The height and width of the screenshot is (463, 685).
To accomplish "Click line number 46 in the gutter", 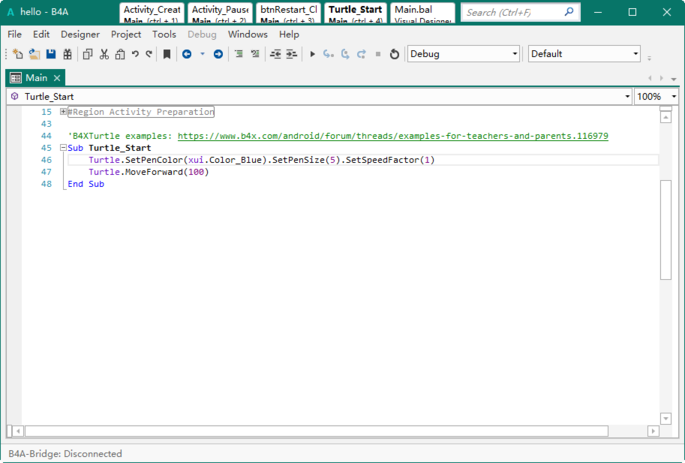I will coord(46,160).
